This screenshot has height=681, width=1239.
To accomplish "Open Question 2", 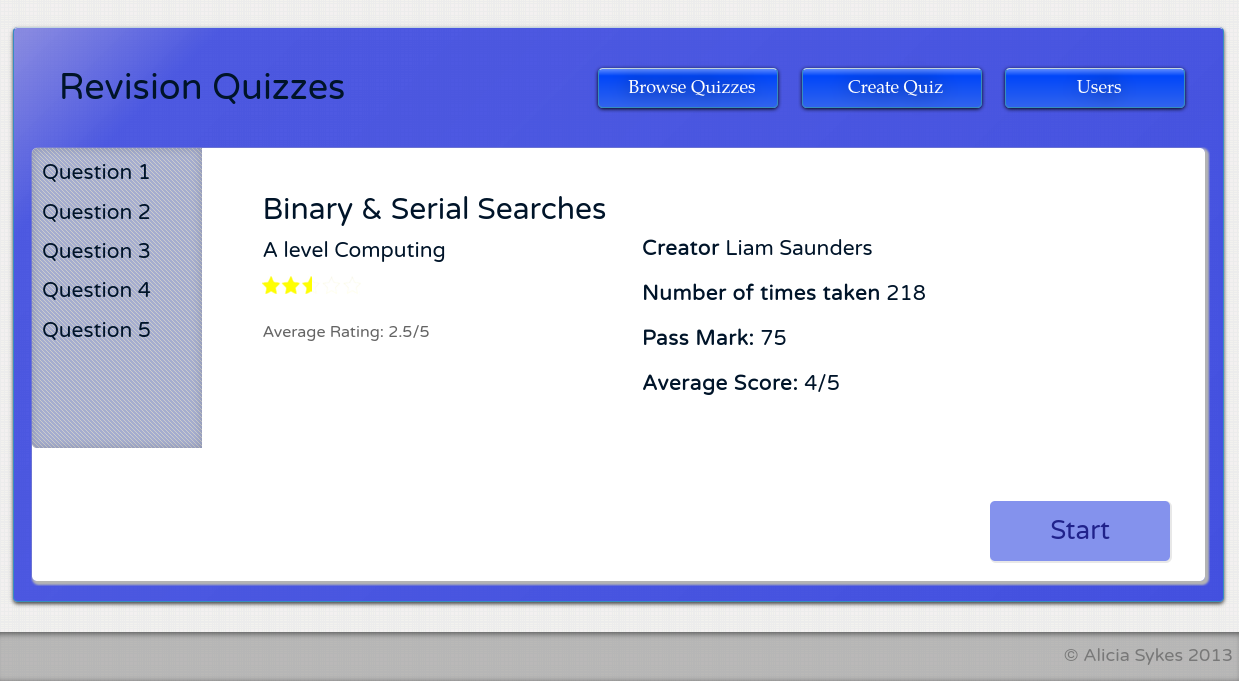I will pyautogui.click(x=96, y=212).
